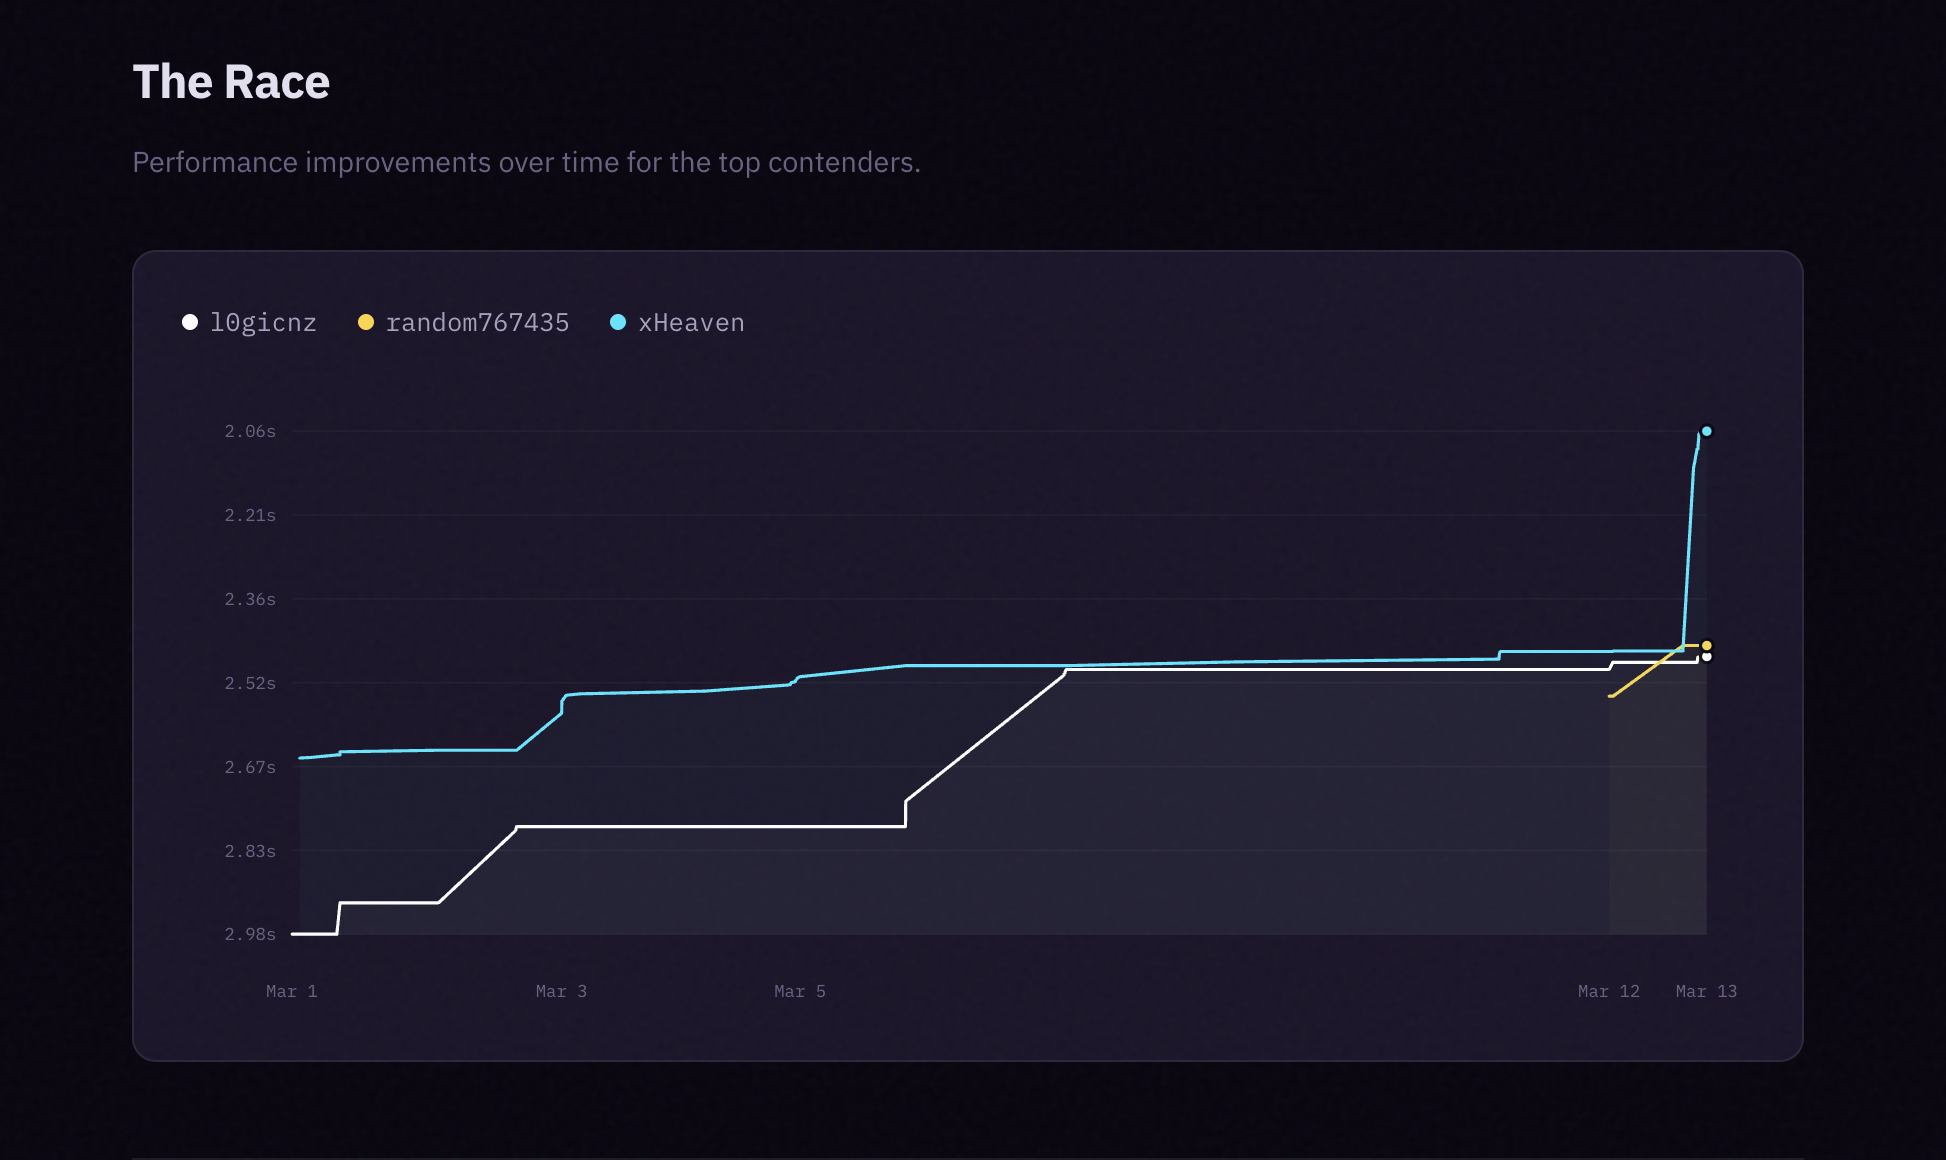Image resolution: width=1946 pixels, height=1160 pixels.
Task: Click the Mar 5 axis label
Action: pyautogui.click(x=799, y=991)
